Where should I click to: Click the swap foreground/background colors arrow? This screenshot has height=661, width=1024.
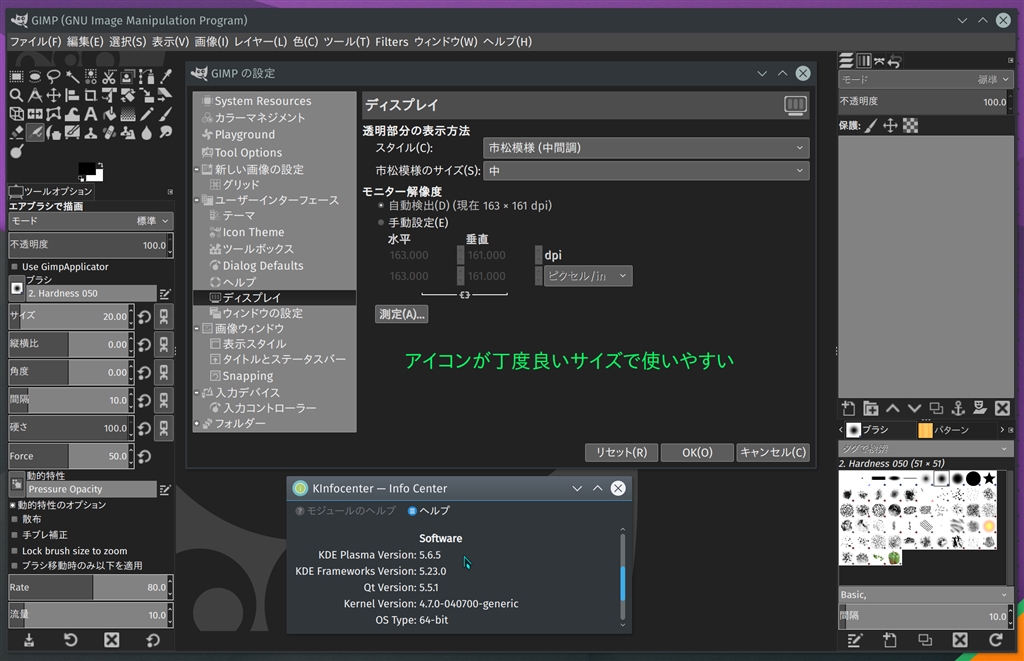coord(100,165)
